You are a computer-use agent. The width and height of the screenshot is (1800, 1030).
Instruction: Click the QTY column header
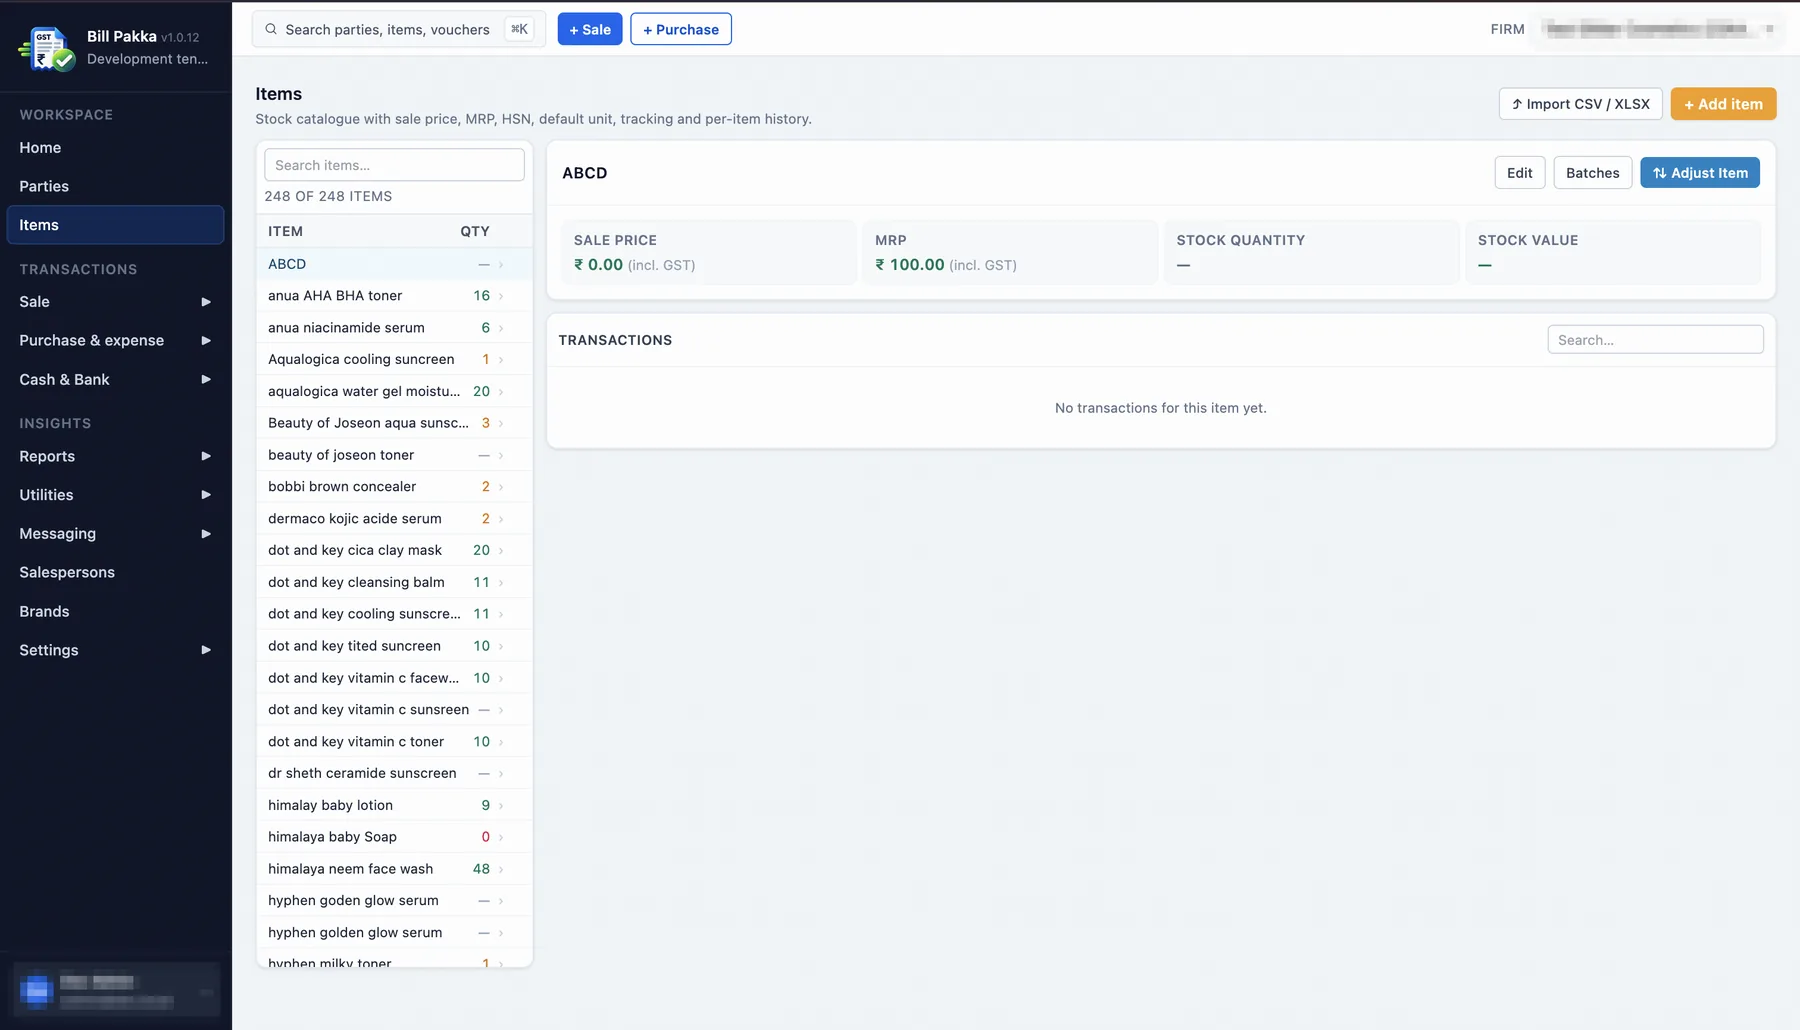pyautogui.click(x=475, y=231)
